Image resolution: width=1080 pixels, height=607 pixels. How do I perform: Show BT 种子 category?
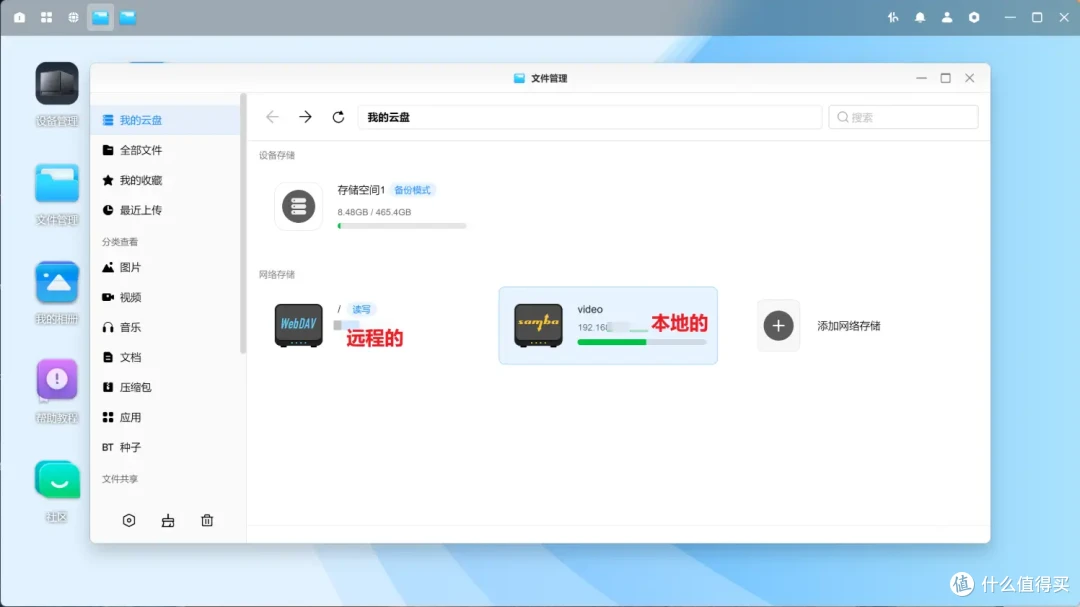[x=165, y=447]
